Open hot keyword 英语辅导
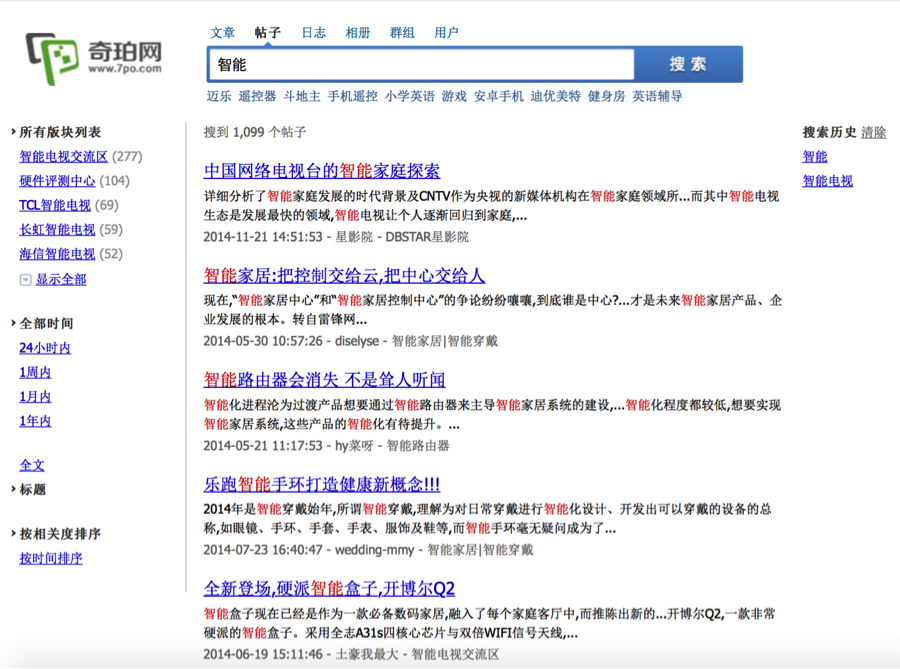The height and width of the screenshot is (669, 900). click(657, 96)
